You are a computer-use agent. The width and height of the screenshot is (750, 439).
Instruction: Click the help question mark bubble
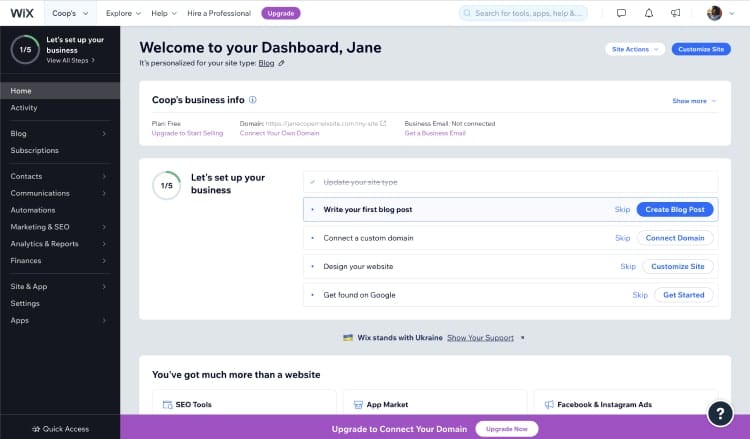pyautogui.click(x=720, y=413)
